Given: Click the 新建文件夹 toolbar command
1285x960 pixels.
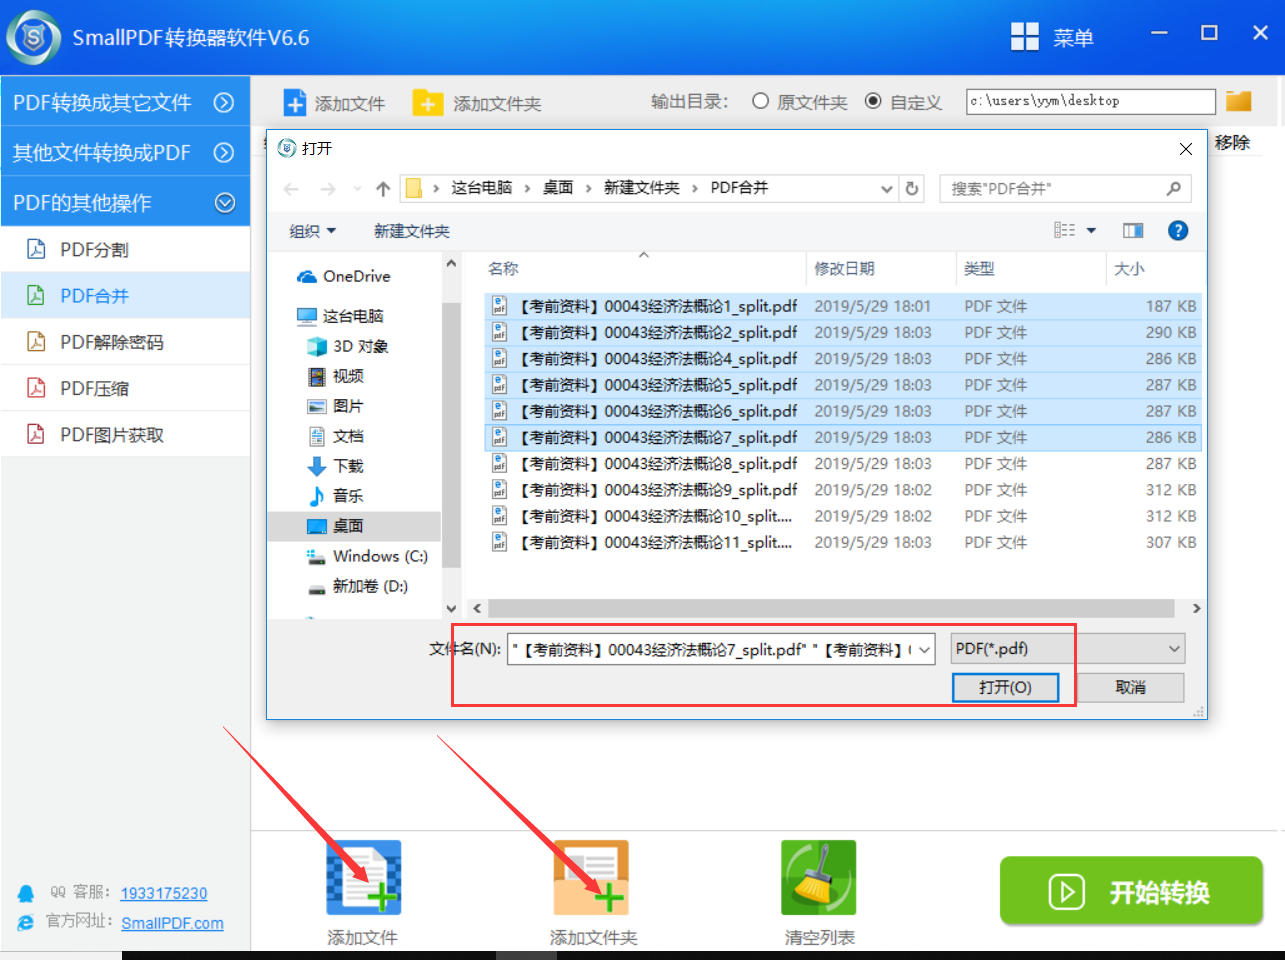Looking at the screenshot, I should click(x=412, y=231).
